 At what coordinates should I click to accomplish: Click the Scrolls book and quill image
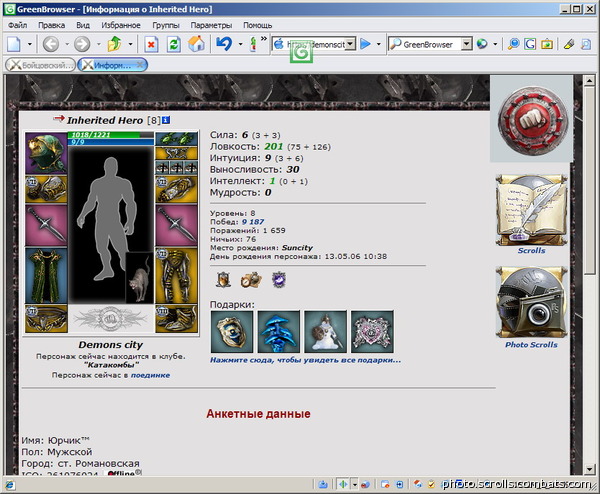pos(531,210)
